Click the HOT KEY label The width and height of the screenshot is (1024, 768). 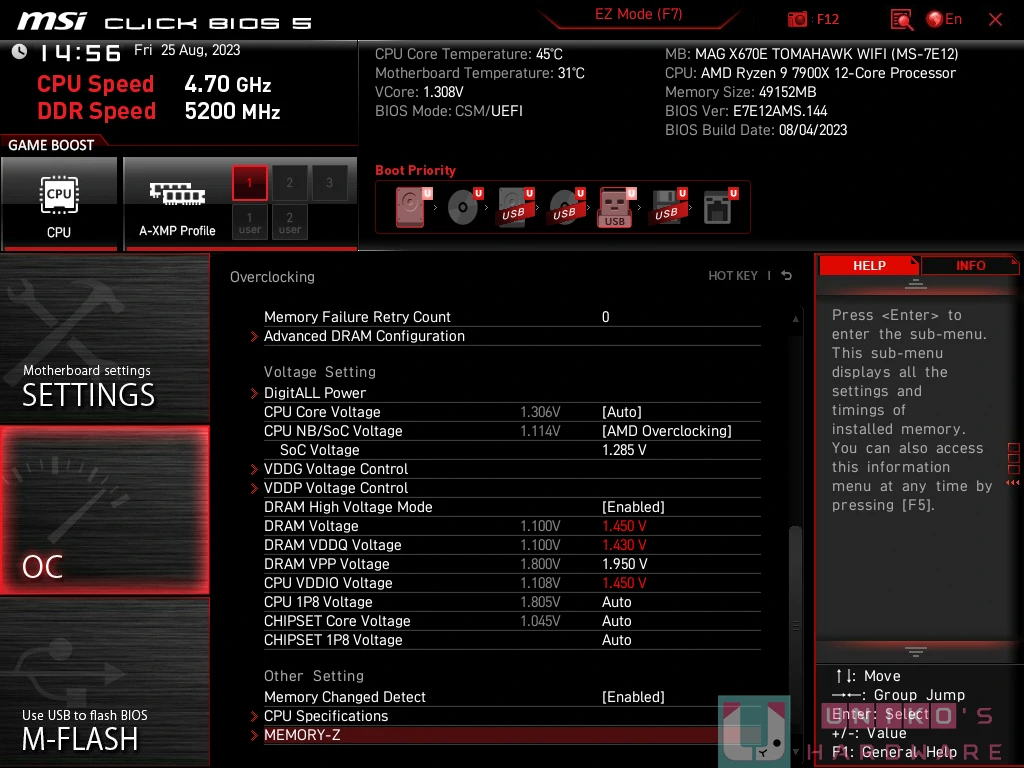click(x=733, y=276)
